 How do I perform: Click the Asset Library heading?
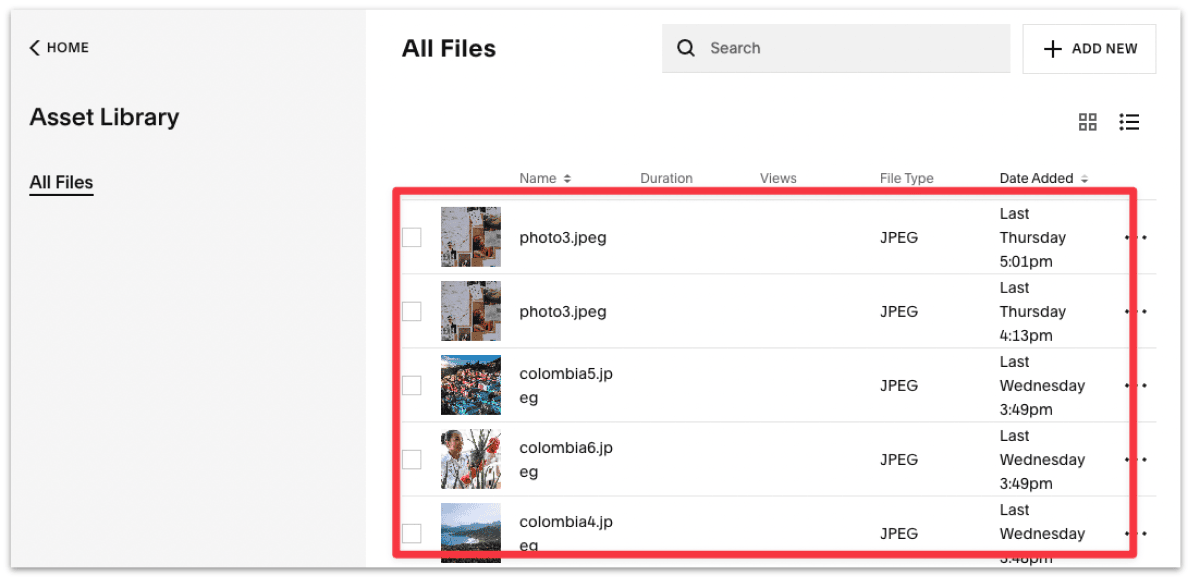point(104,117)
